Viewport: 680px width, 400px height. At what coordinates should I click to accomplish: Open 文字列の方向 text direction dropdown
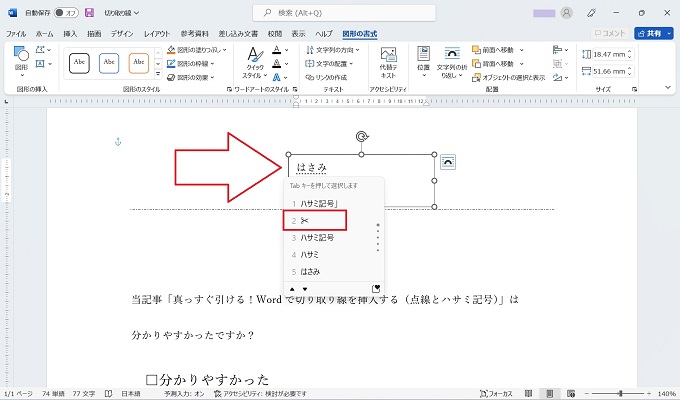(x=333, y=50)
